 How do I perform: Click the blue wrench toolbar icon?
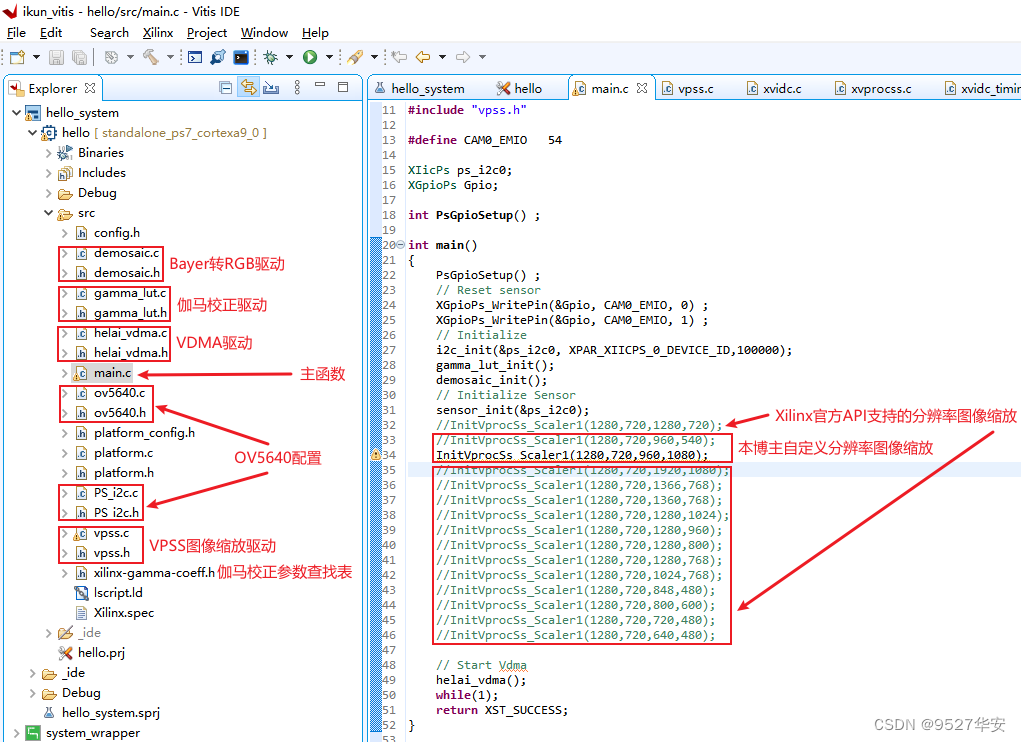coord(217,57)
